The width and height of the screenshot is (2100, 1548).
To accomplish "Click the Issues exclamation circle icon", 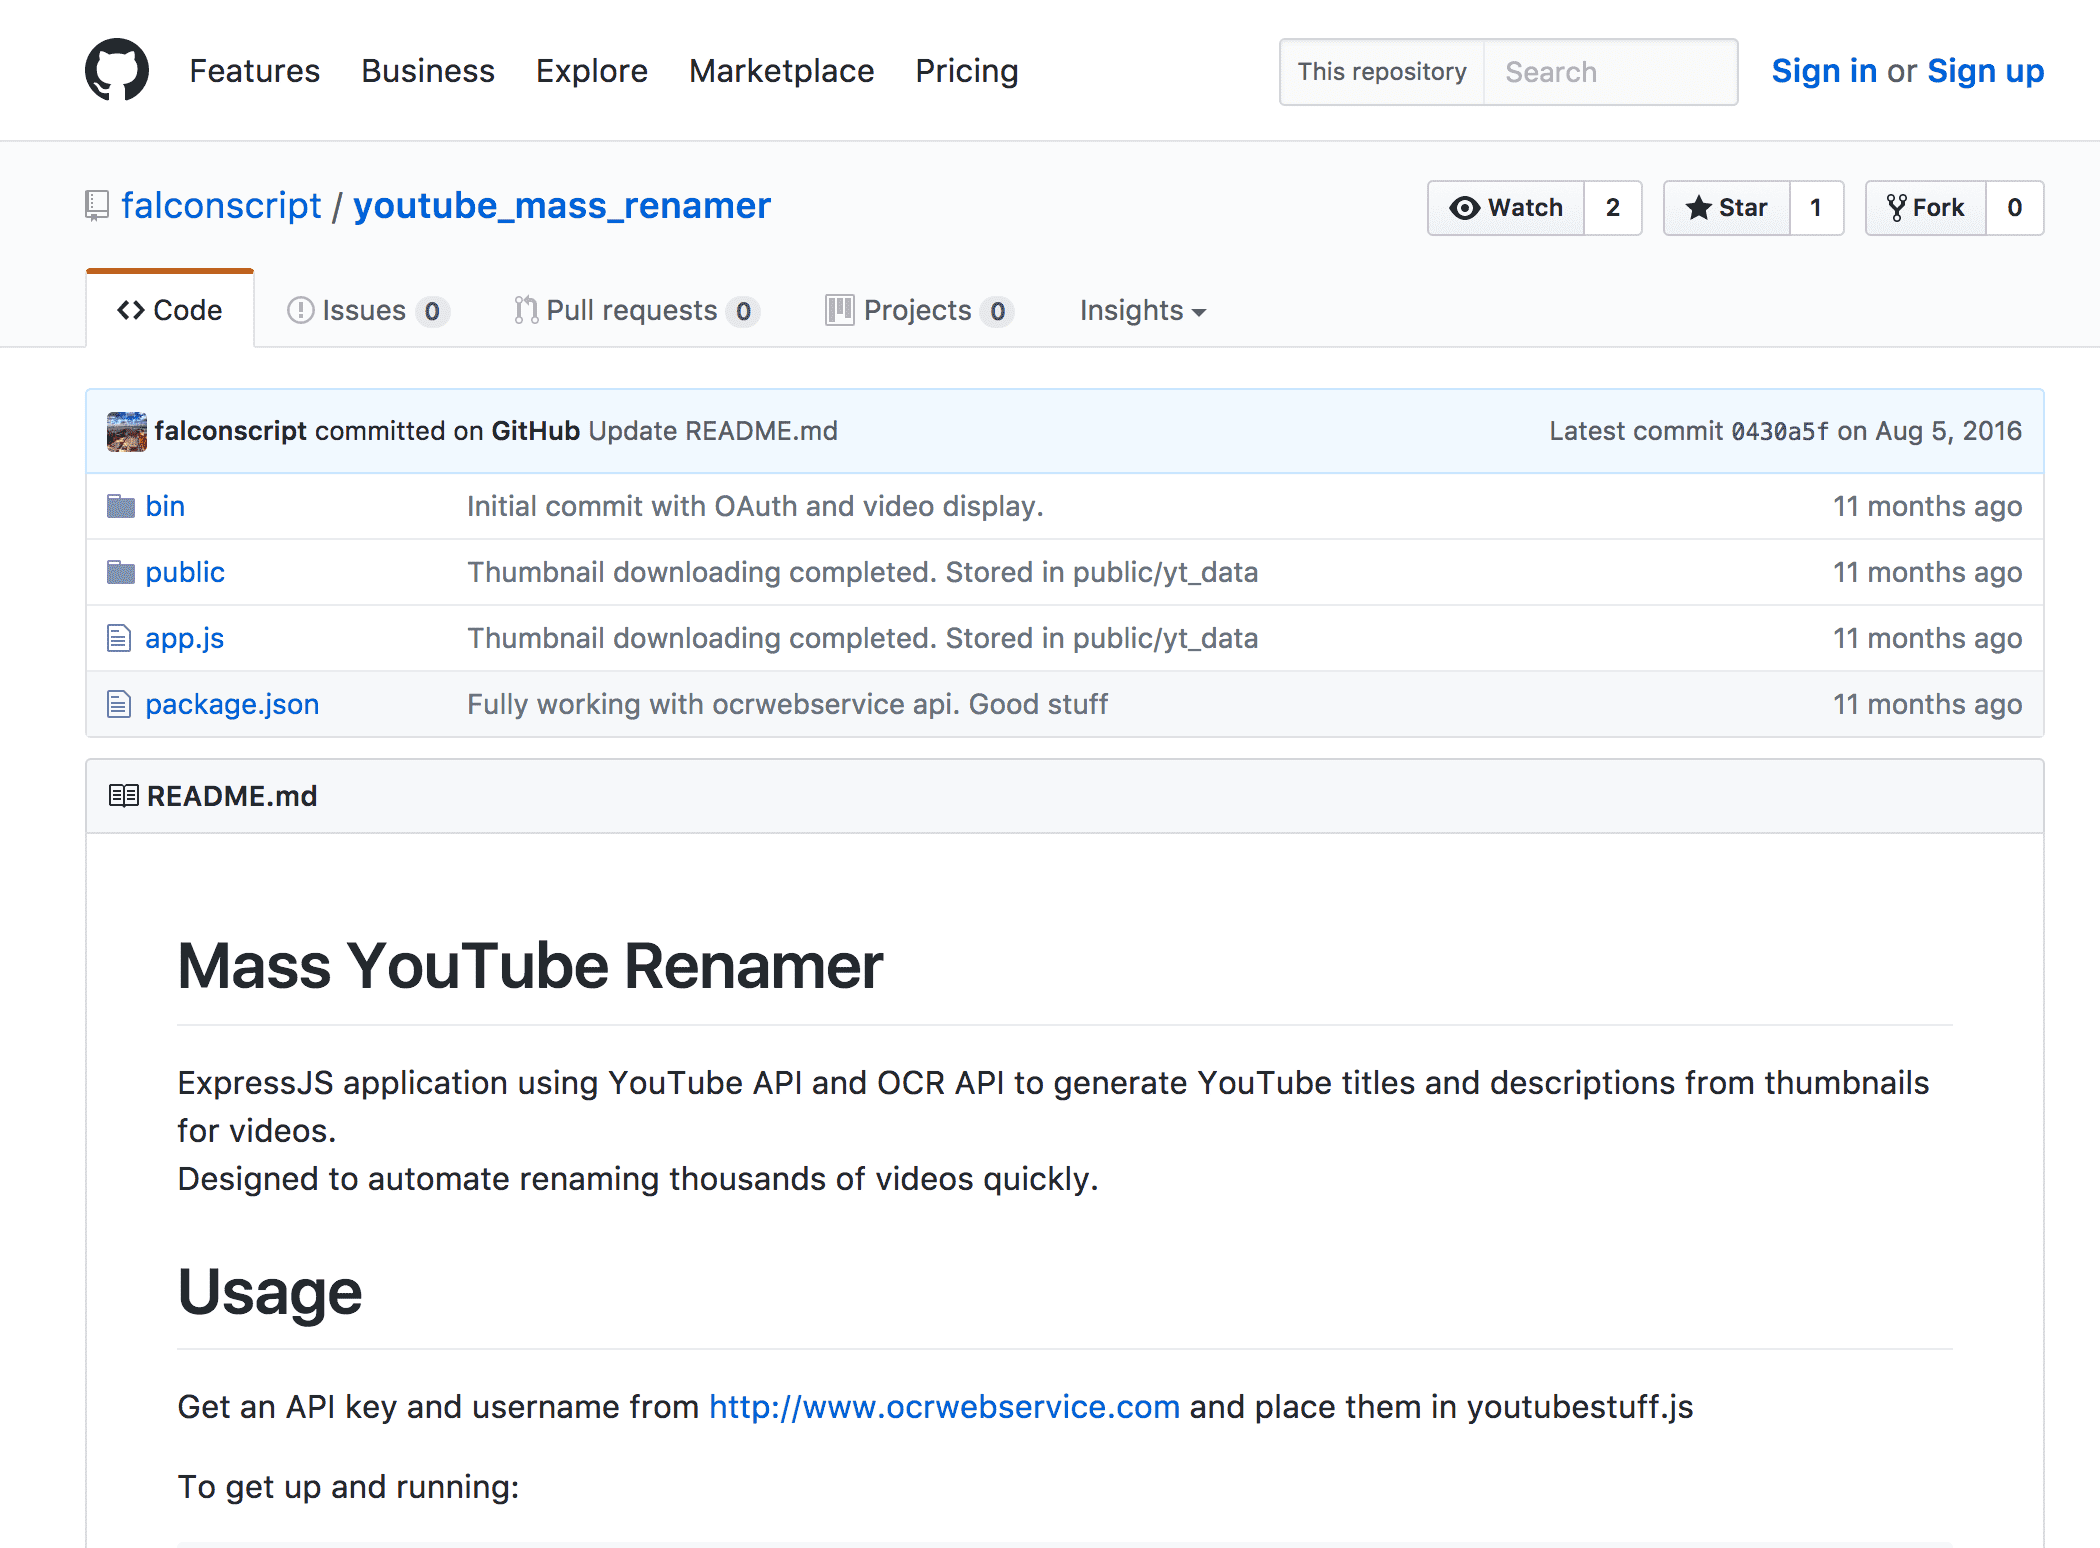I will pos(300,310).
